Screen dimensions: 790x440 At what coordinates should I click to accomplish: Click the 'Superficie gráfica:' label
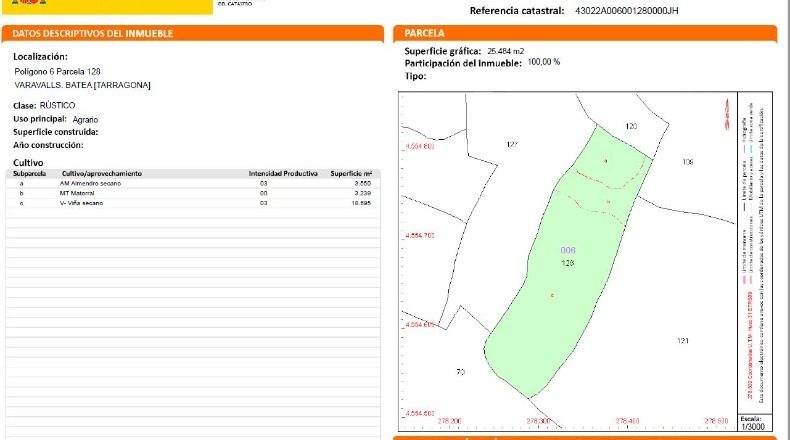(443, 51)
